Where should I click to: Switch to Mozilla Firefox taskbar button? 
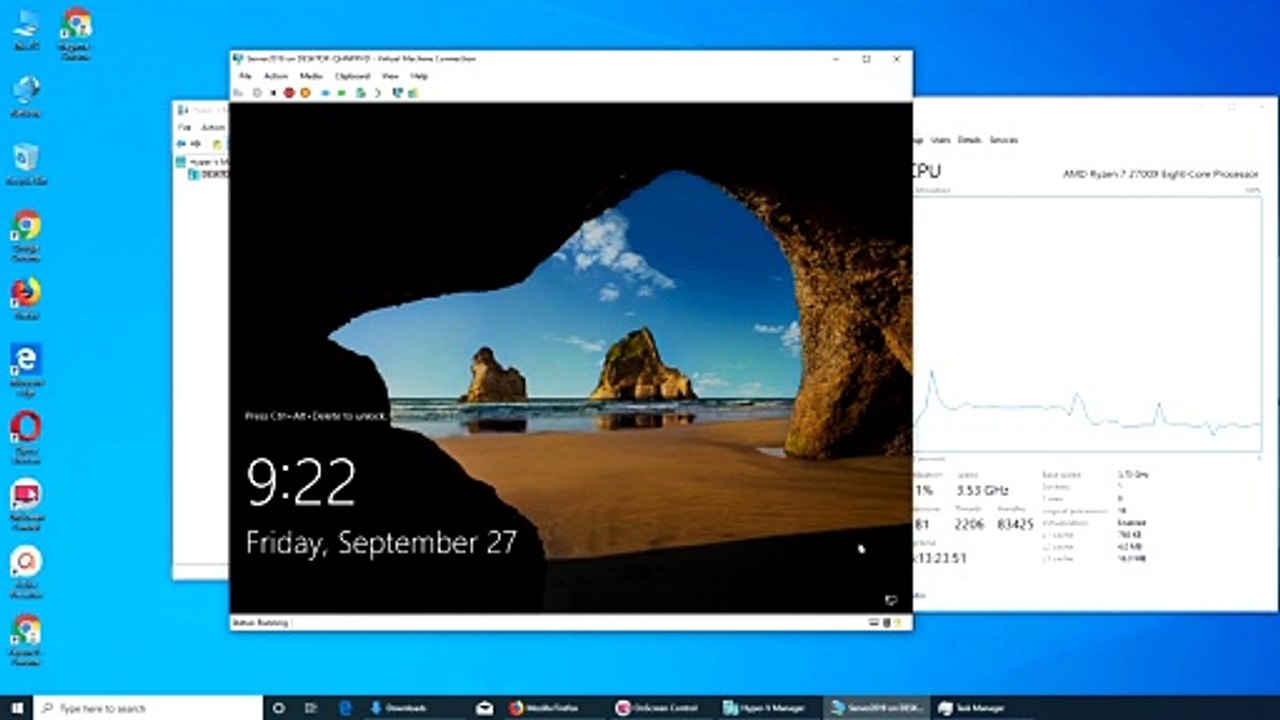pyautogui.click(x=553, y=708)
